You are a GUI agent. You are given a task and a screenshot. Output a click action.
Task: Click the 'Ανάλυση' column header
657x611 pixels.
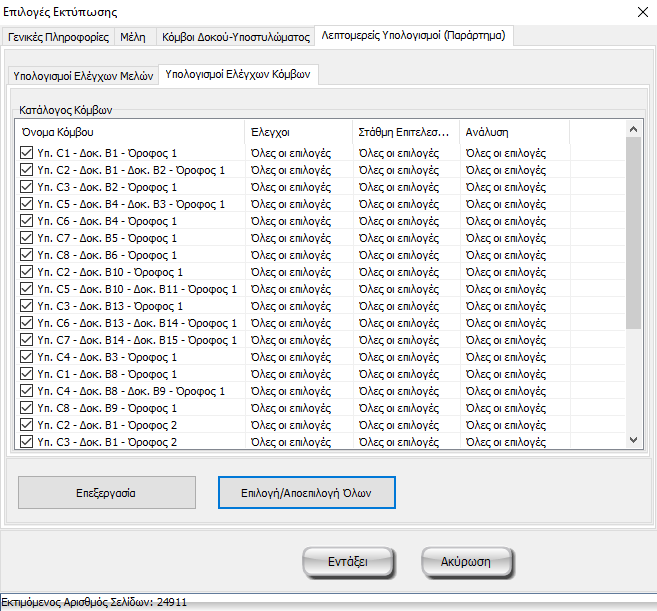click(x=514, y=132)
